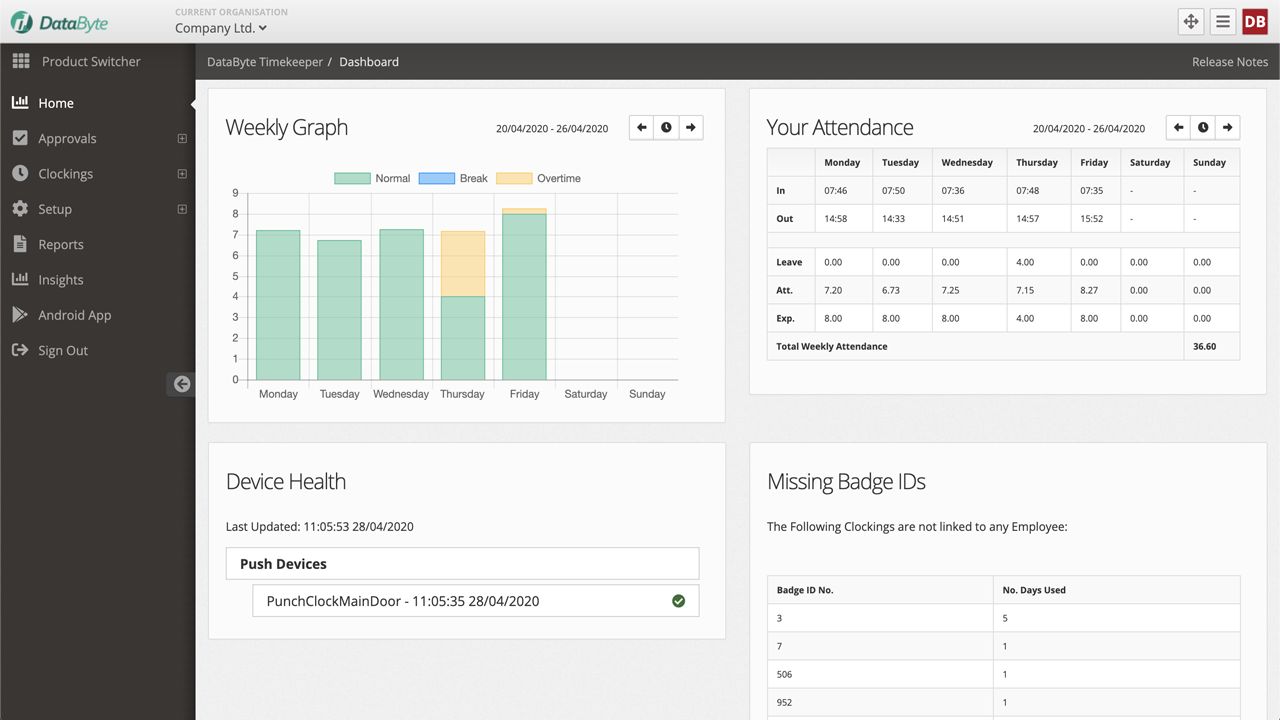Viewport: 1280px width, 720px height.
Task: Select Reports in the sidebar
Action: [60, 244]
